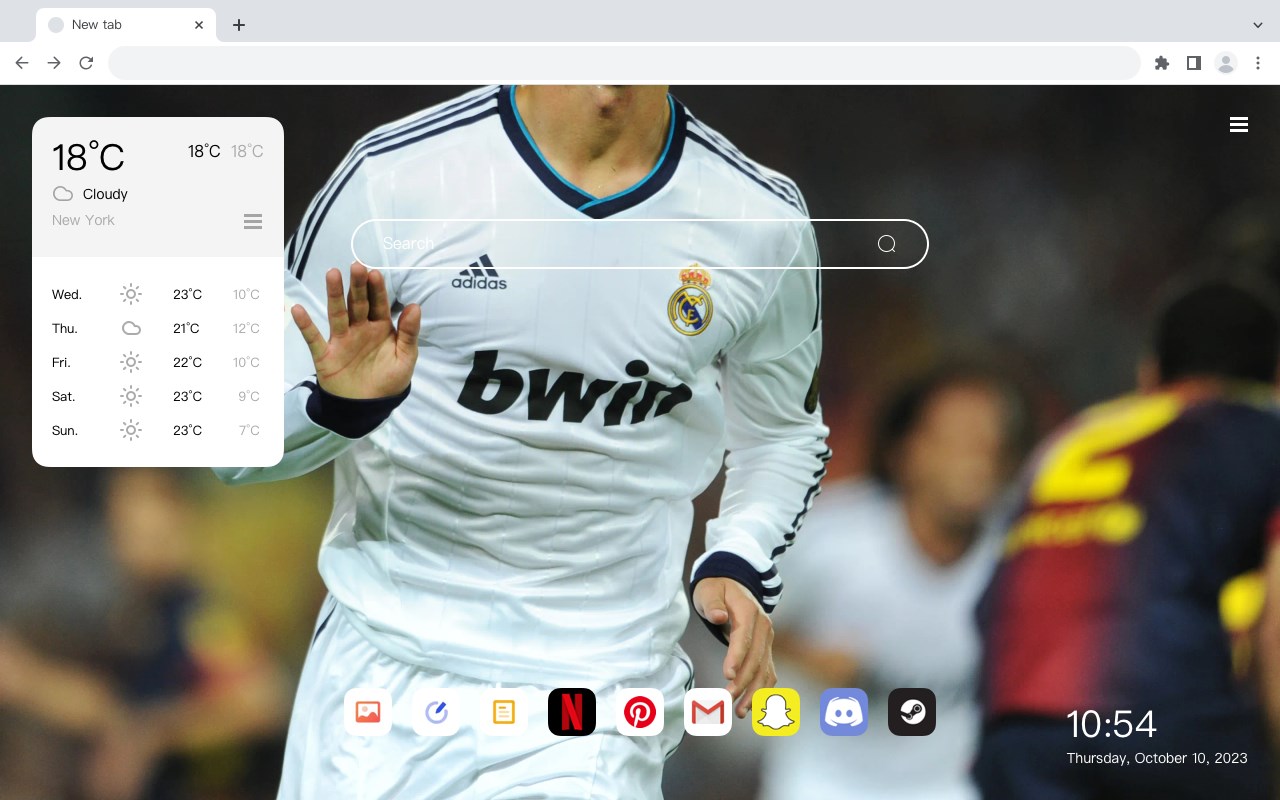Click Saturday's low temperature 9°C
1280x800 pixels.
[x=249, y=396]
